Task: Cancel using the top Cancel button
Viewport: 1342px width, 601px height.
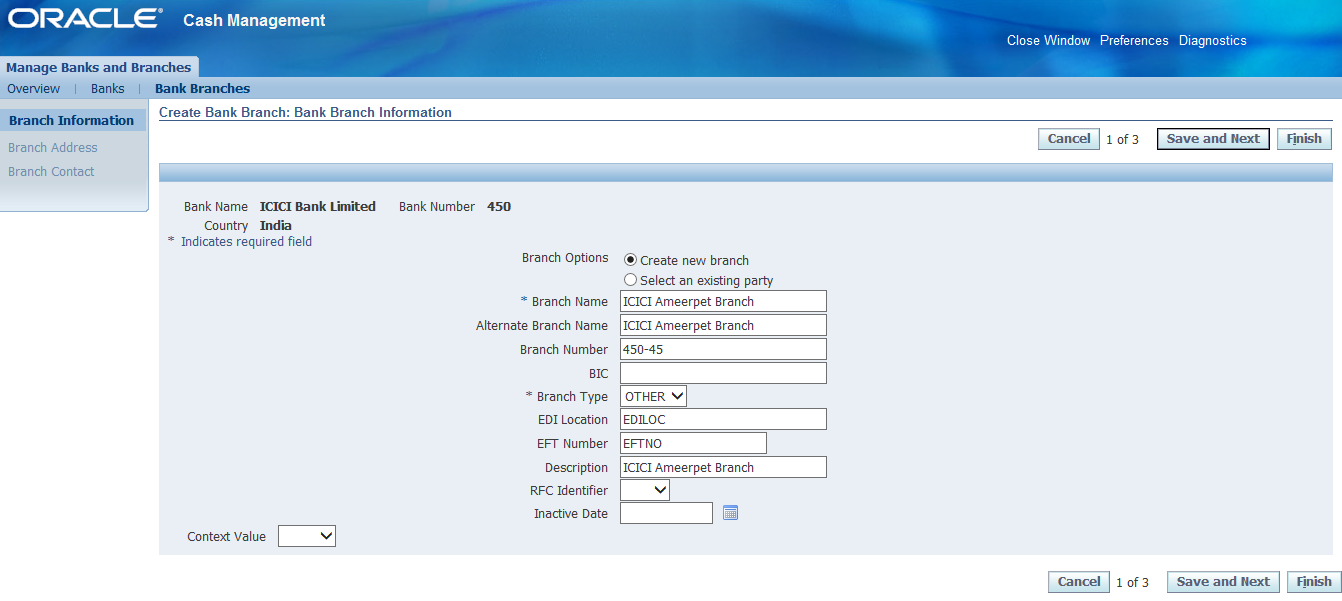Action: 1068,139
